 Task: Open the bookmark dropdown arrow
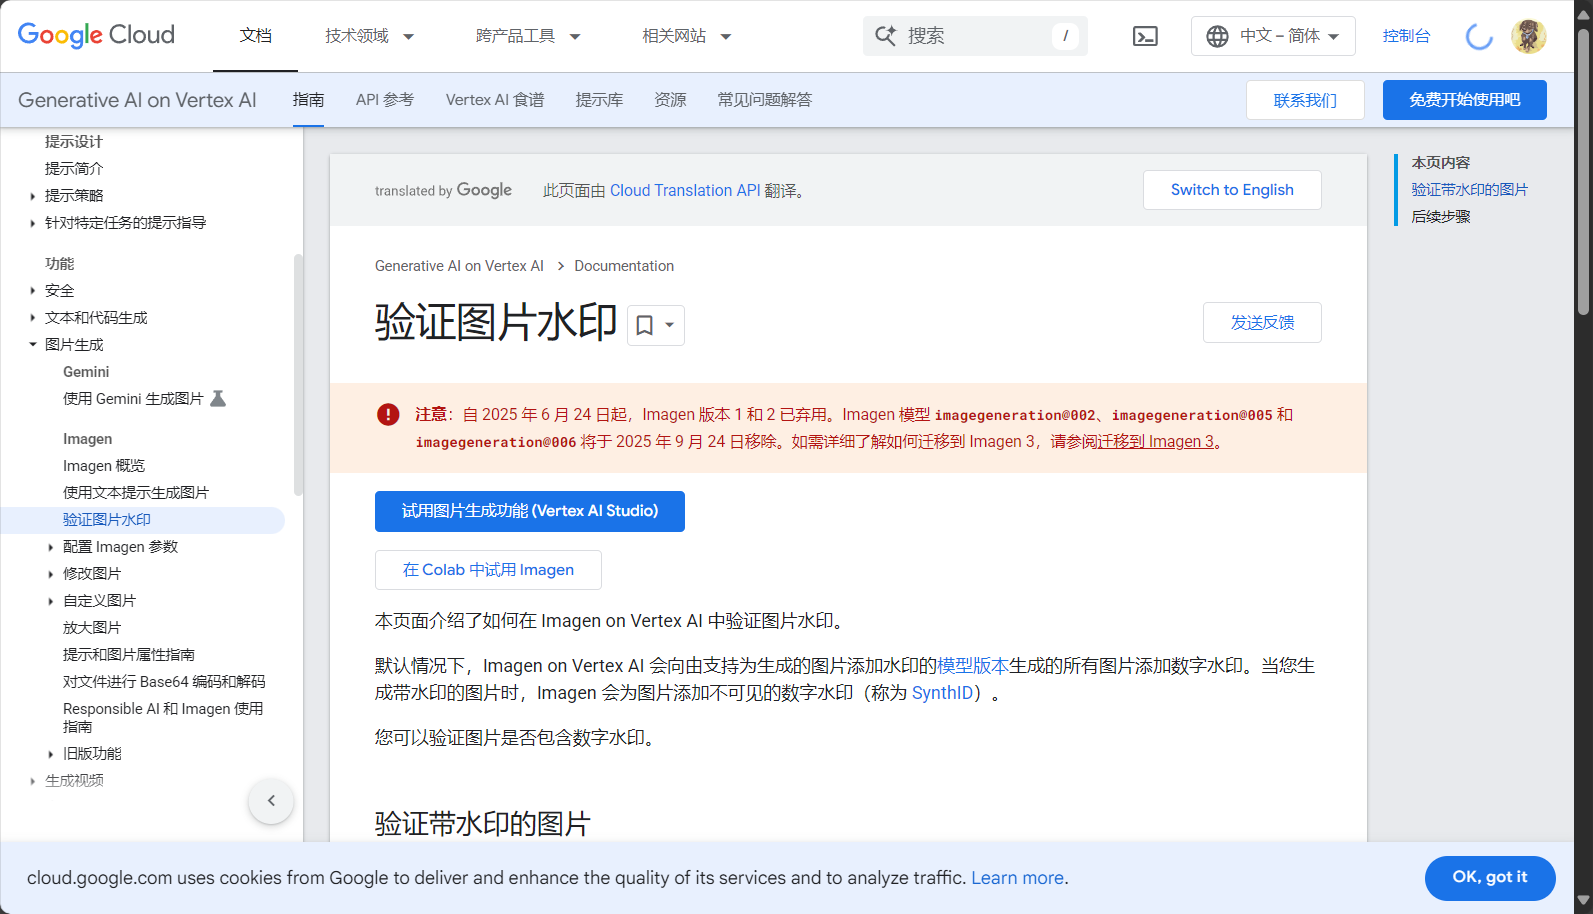point(670,325)
